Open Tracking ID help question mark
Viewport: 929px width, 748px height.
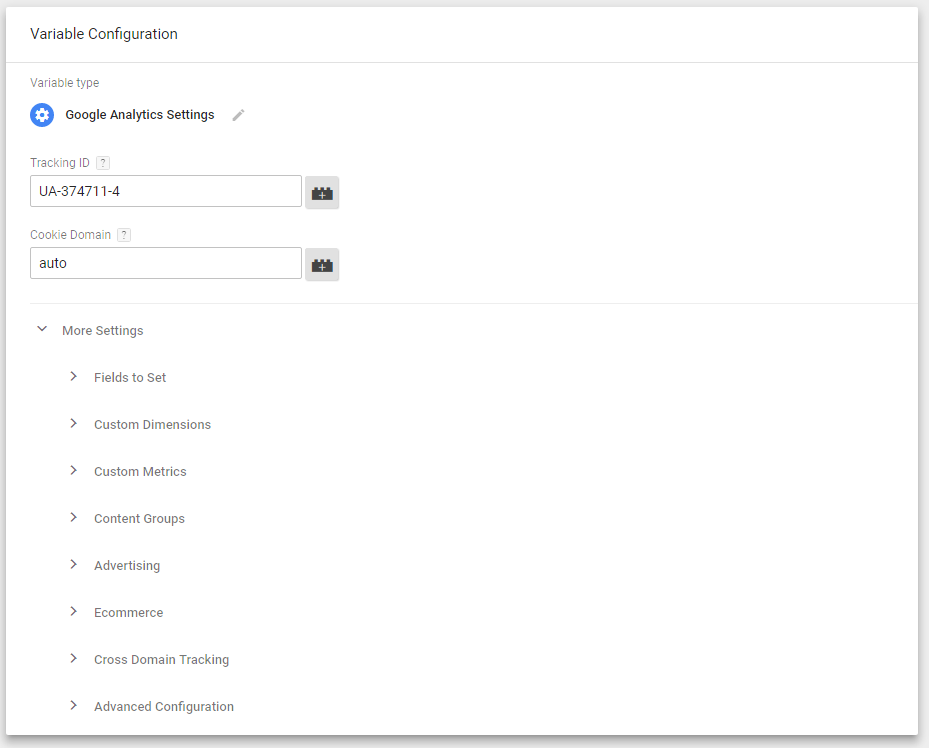(103, 163)
